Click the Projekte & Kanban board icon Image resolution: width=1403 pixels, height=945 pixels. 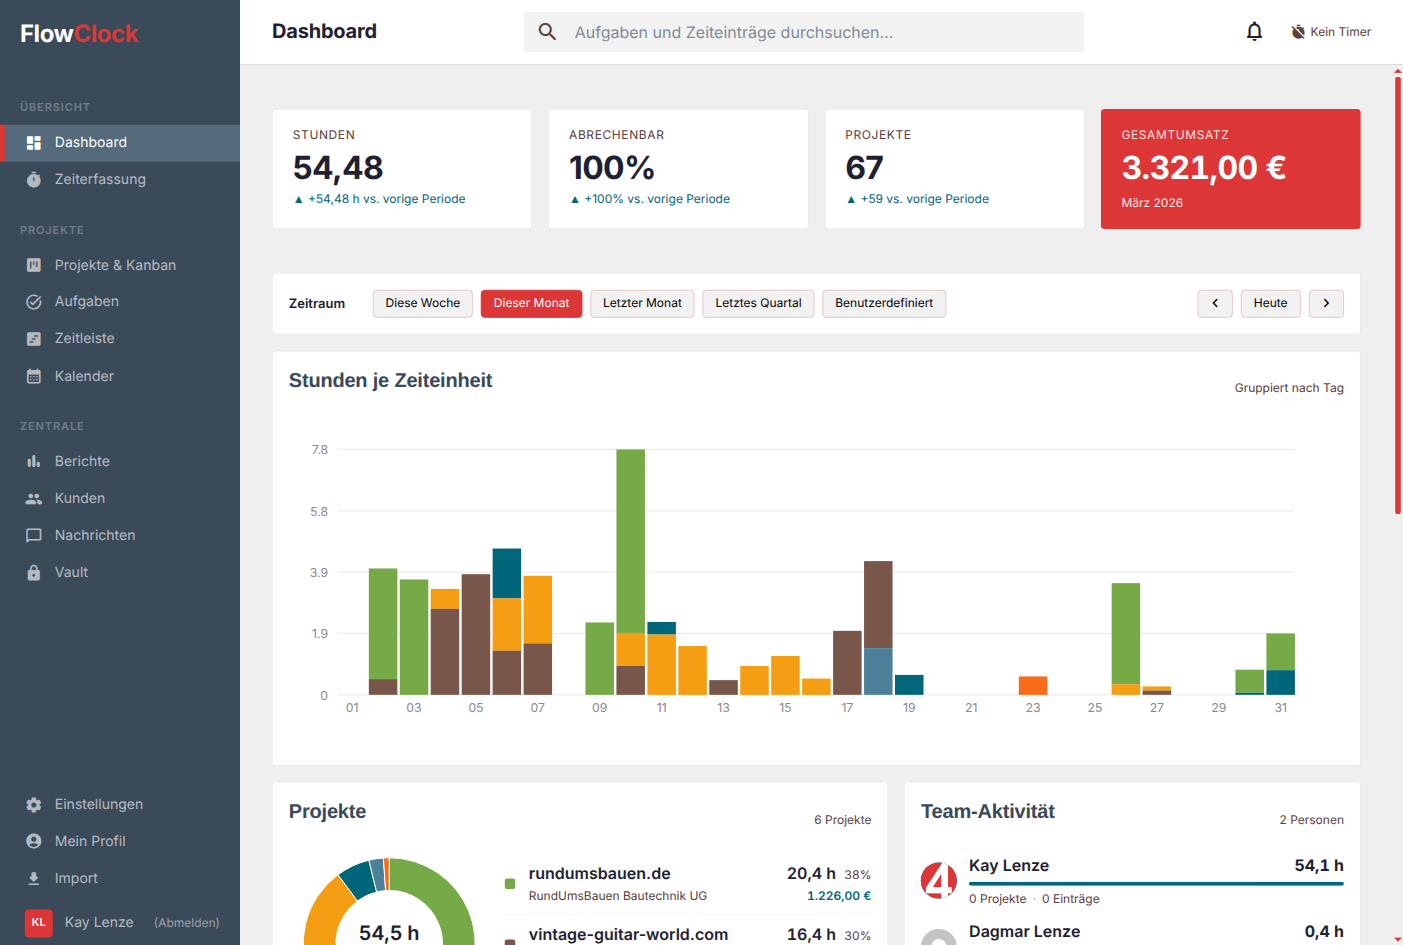pos(34,265)
